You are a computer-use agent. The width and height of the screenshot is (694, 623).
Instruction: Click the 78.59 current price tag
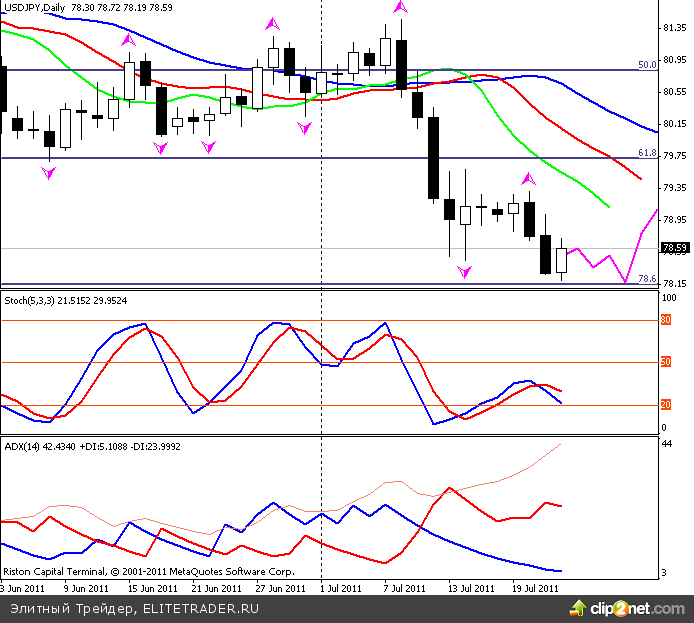pos(675,248)
